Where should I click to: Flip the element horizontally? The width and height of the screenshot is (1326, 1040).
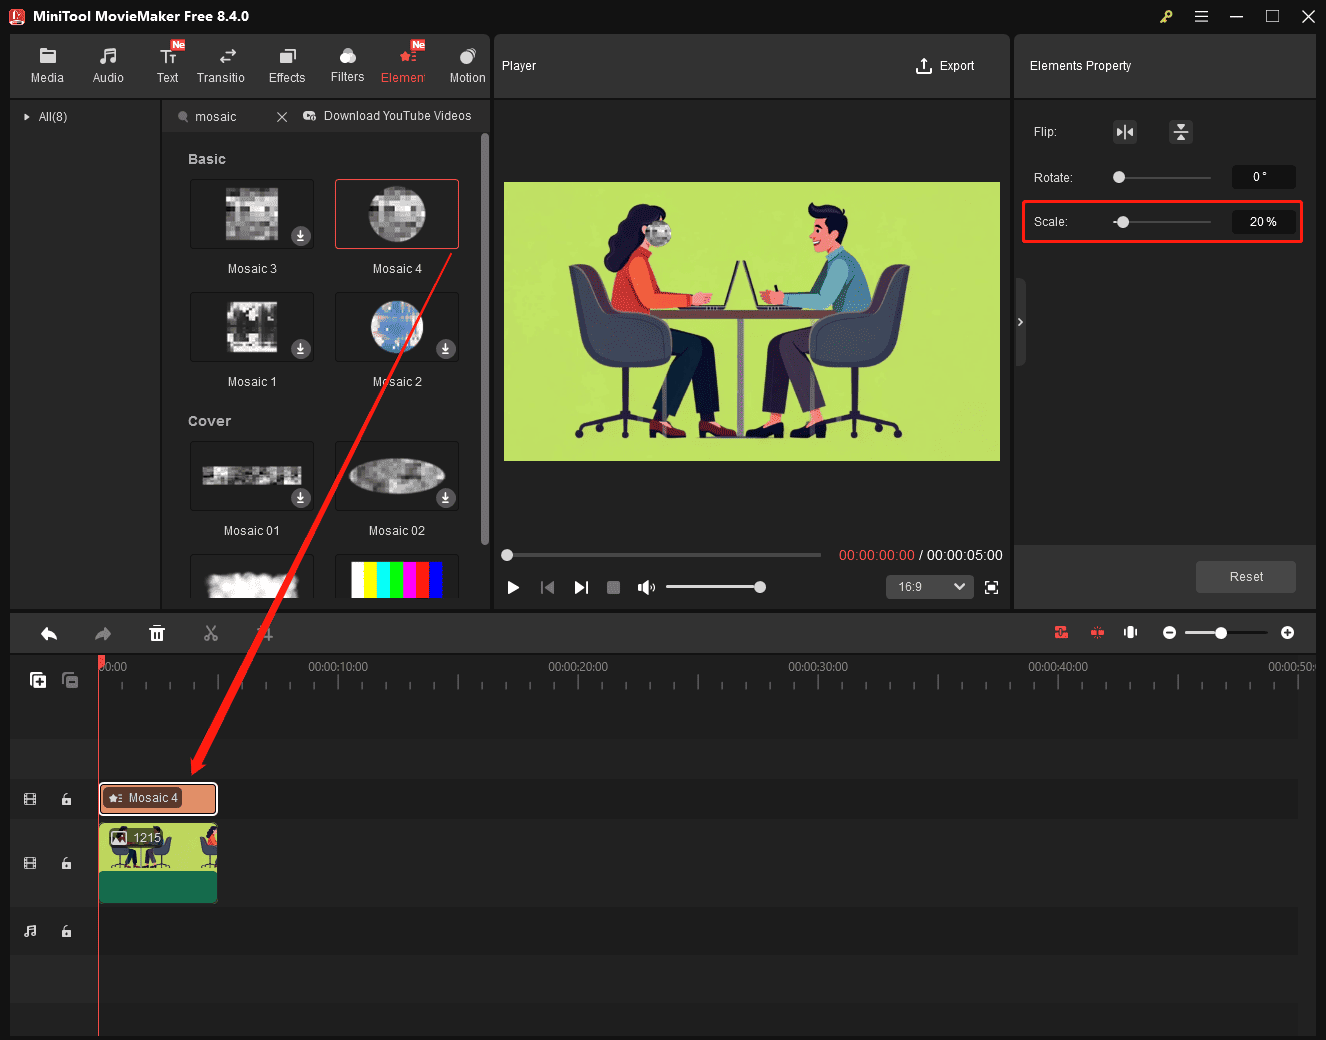tap(1124, 131)
